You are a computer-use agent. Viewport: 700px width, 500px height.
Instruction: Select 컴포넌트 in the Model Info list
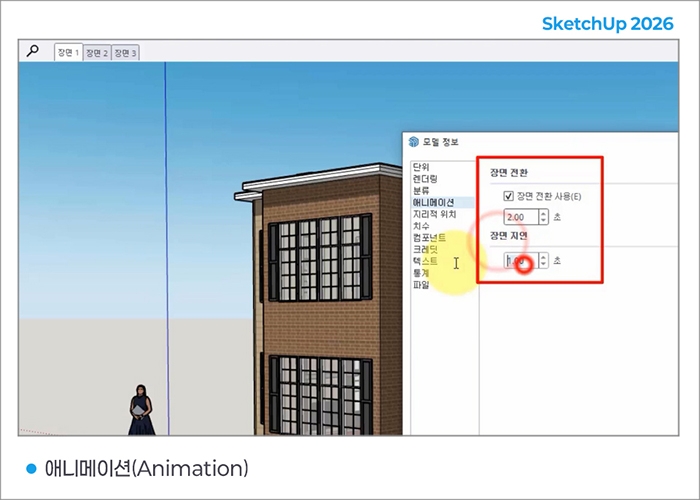click(x=429, y=238)
